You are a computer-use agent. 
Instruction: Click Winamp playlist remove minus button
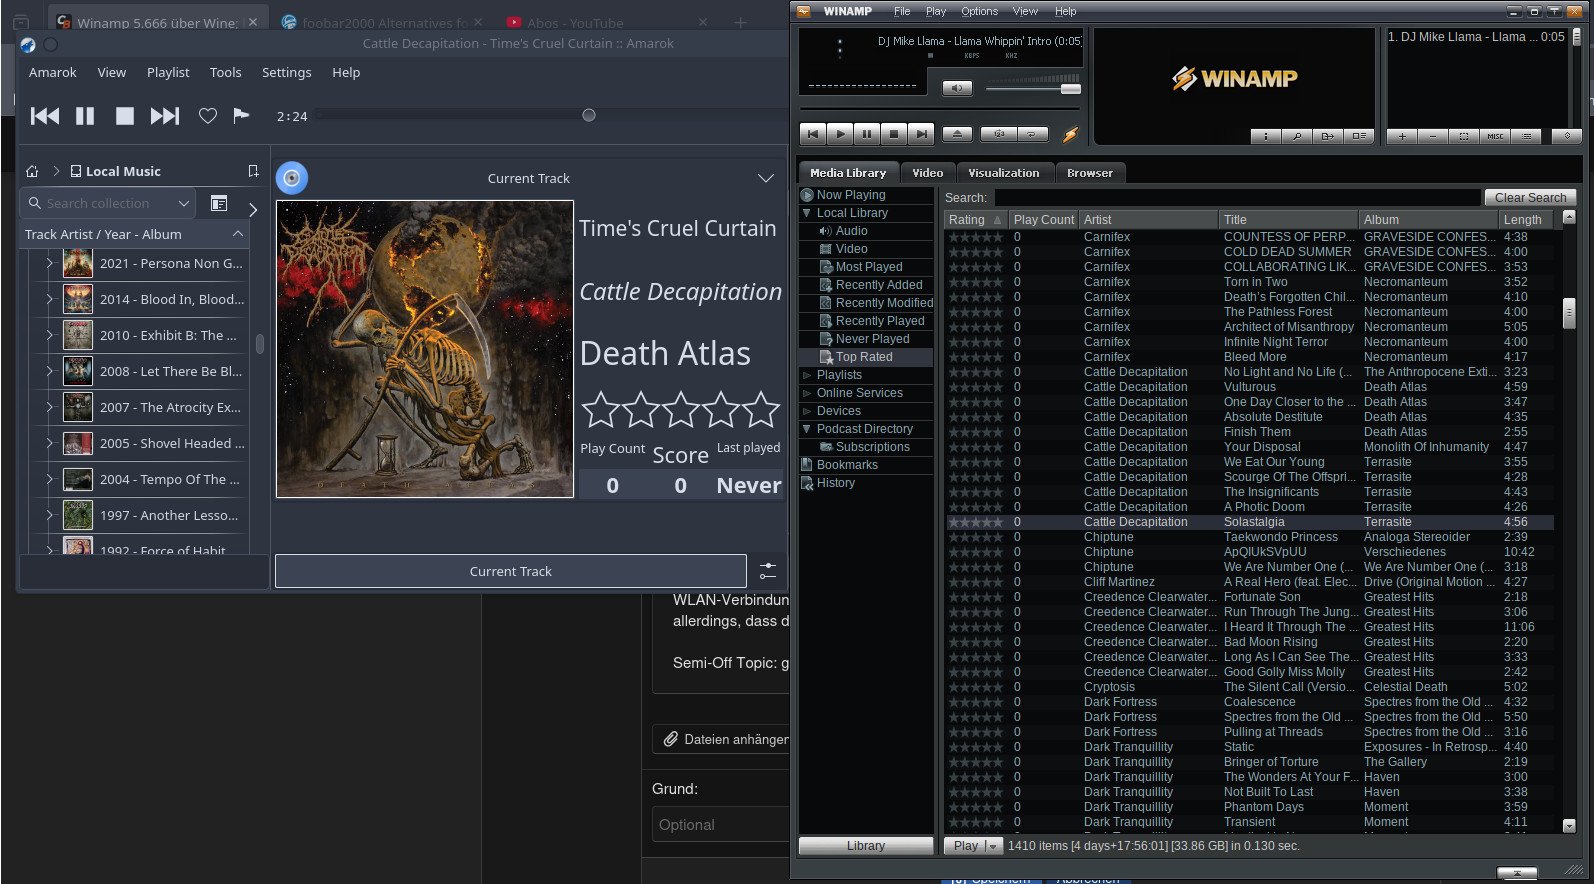(1433, 136)
